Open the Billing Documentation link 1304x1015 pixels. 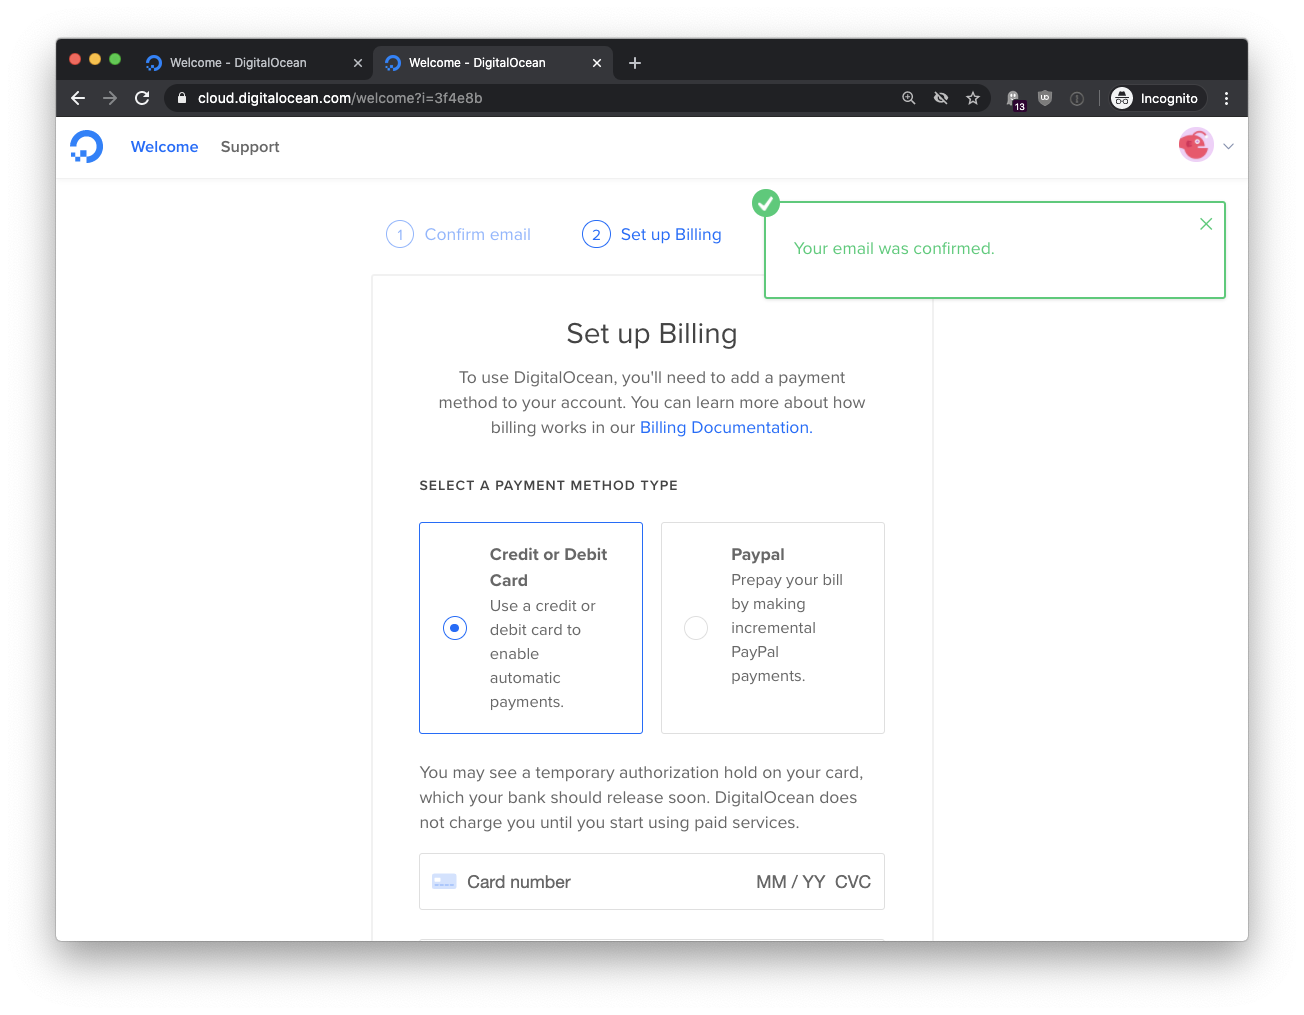[725, 428]
